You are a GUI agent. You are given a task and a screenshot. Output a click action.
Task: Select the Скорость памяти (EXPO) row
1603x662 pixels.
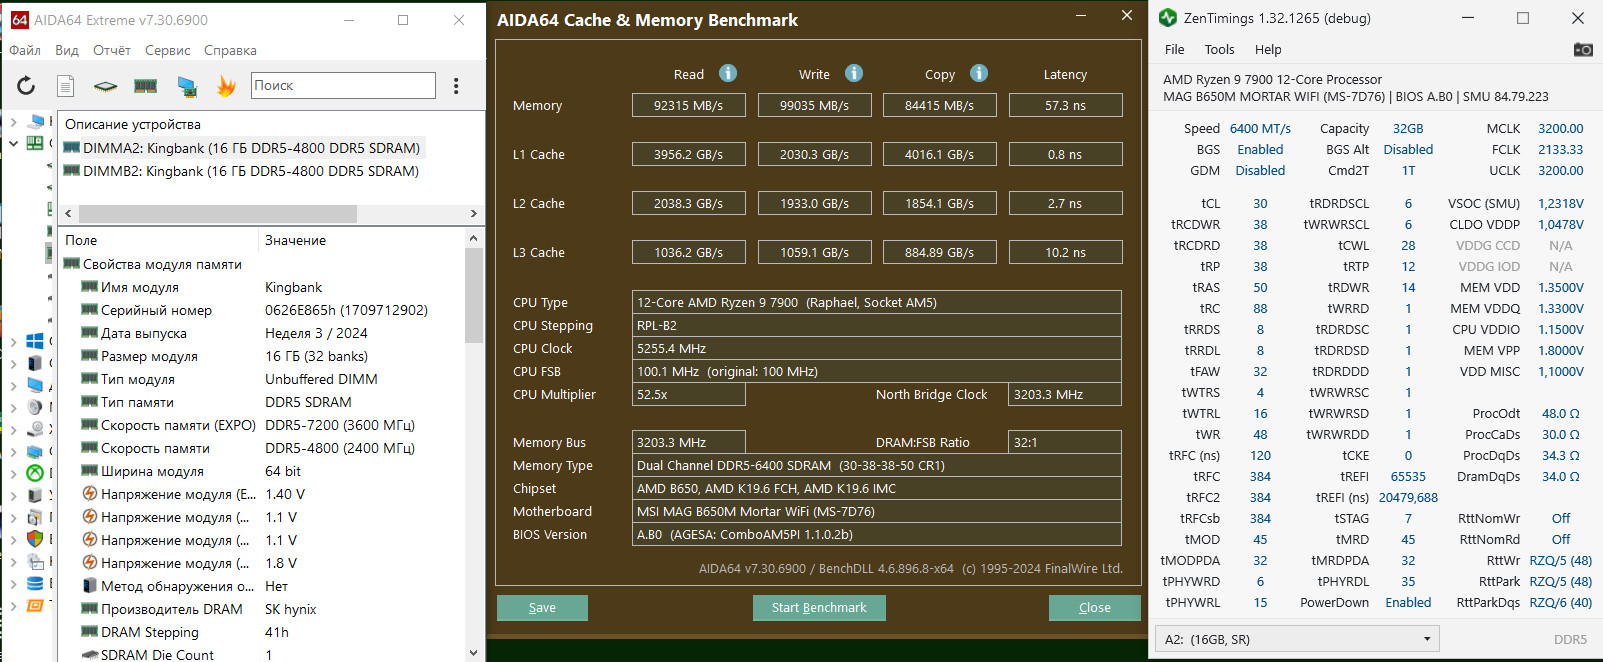pos(263,425)
